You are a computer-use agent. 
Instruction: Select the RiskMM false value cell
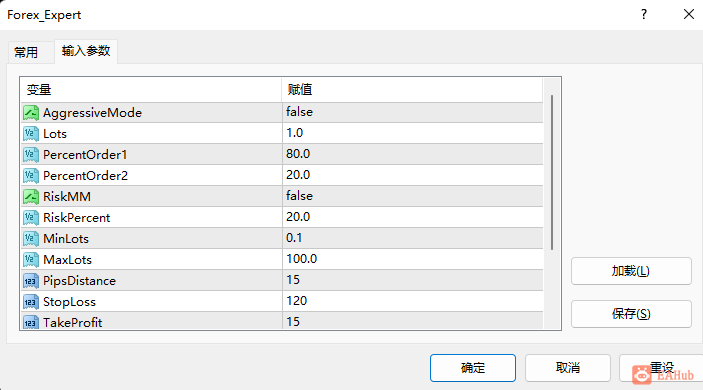coord(412,196)
